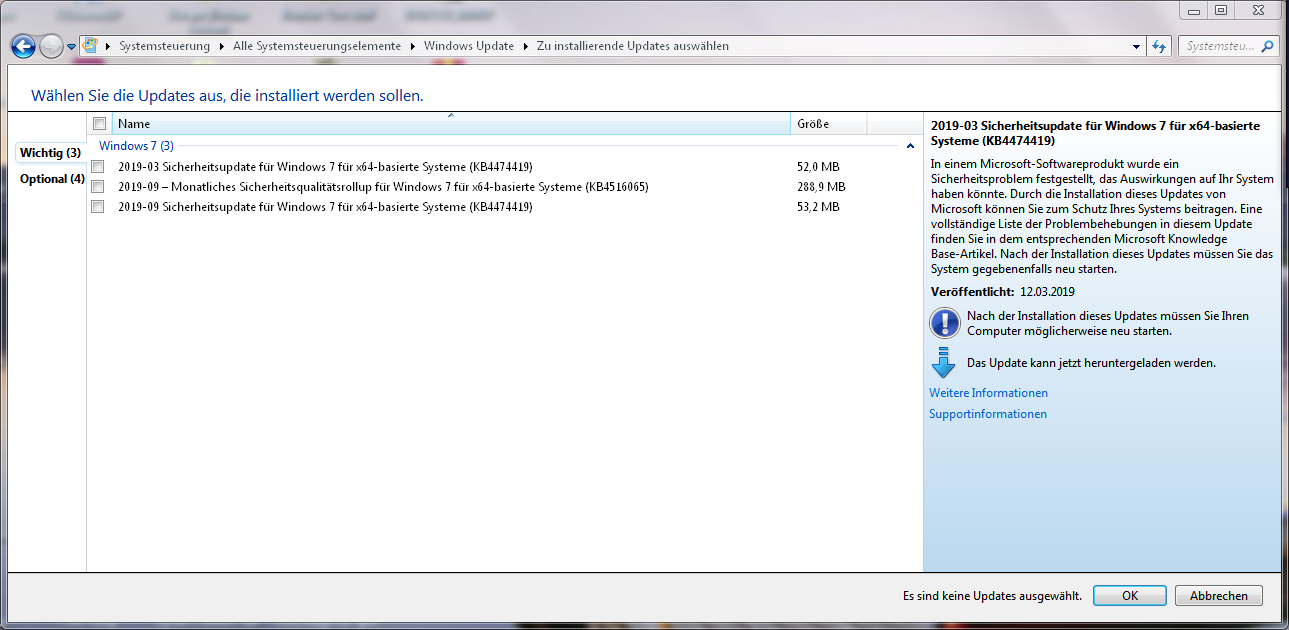Click the Control Panel icon in address bar
Screen dimensions: 1289x630
[91, 46]
